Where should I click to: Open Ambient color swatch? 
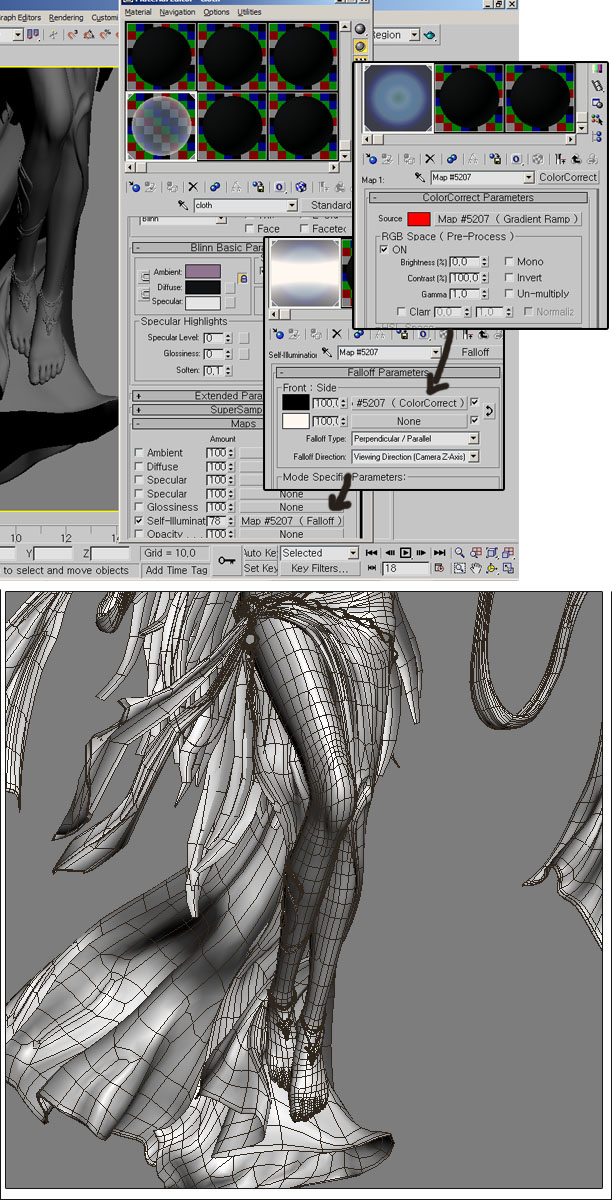[202, 270]
